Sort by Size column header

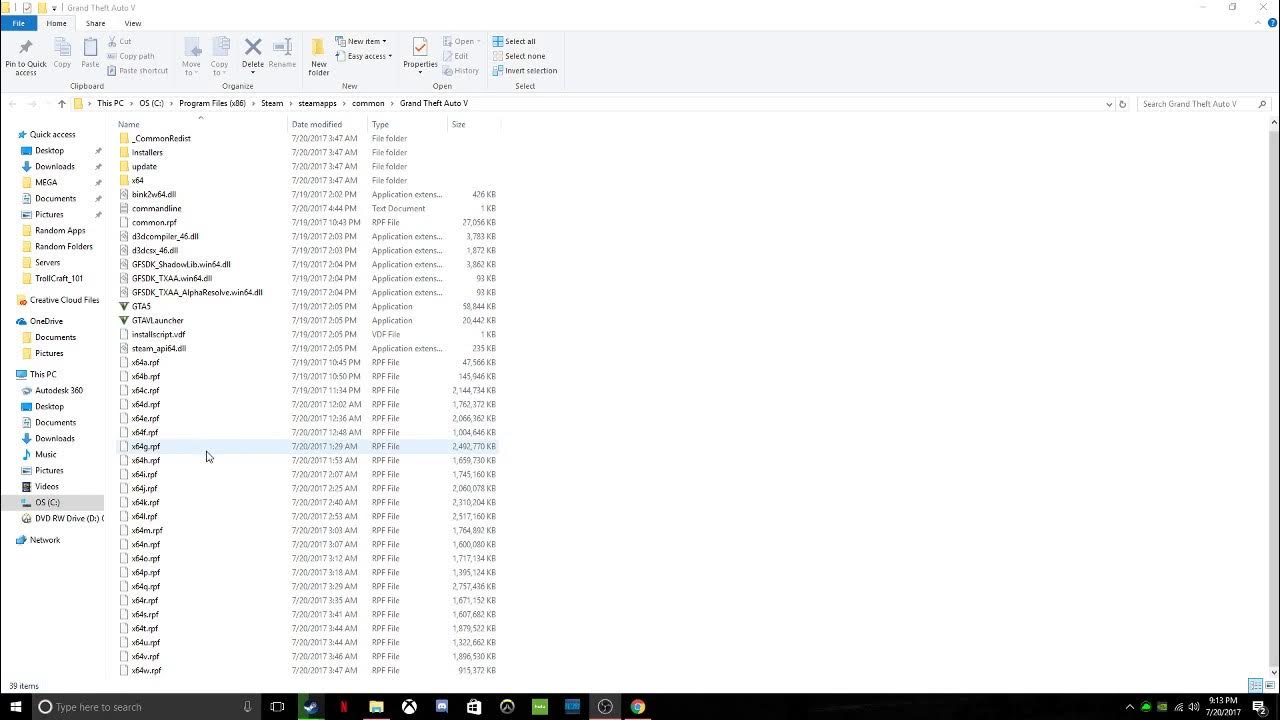(x=473, y=124)
